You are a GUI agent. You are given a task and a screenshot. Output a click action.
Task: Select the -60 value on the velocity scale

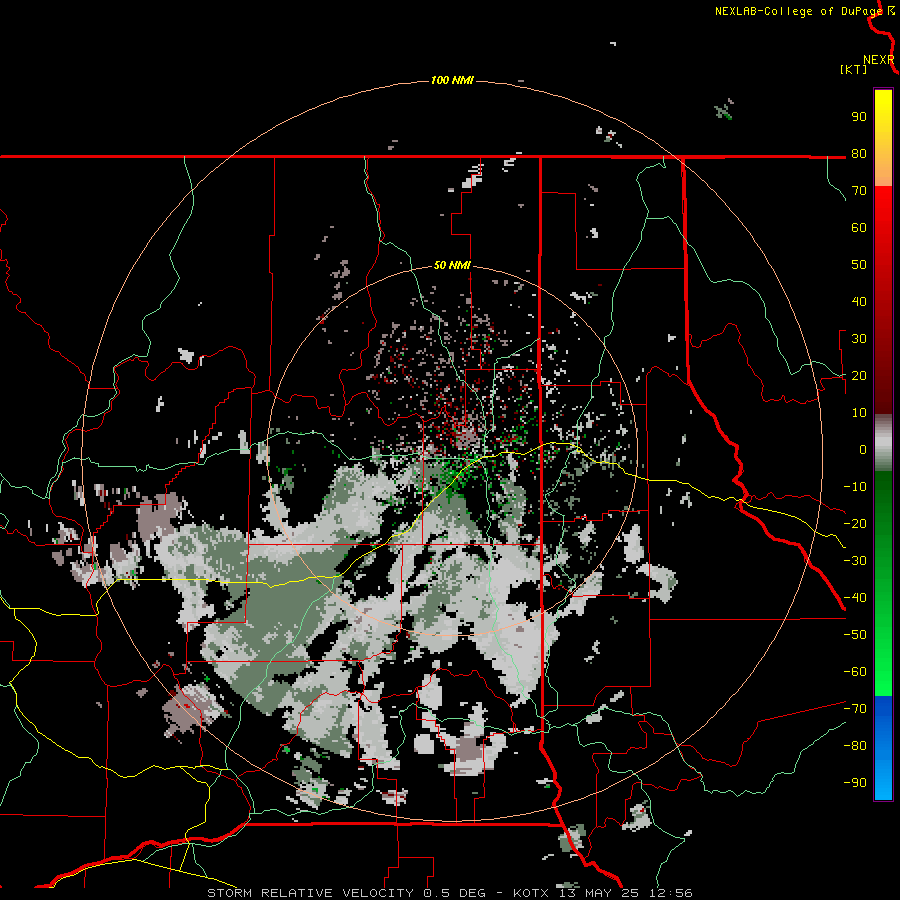[x=855, y=672]
